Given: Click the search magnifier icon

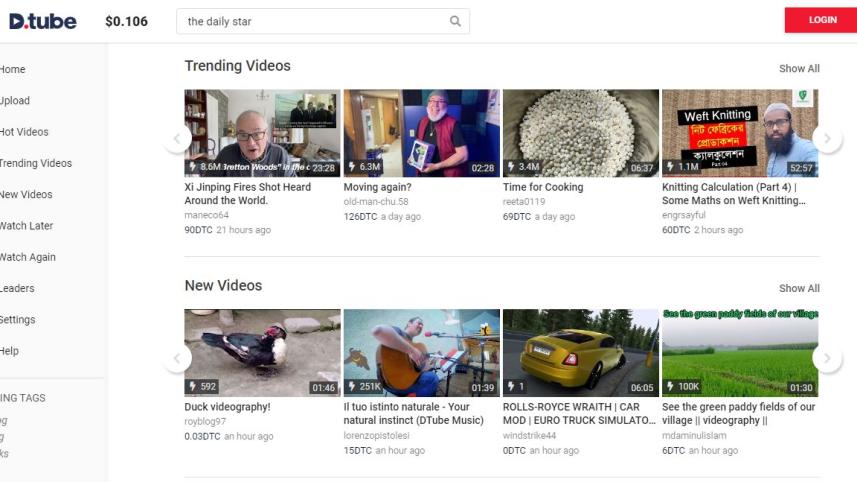Looking at the screenshot, I should 455,21.
